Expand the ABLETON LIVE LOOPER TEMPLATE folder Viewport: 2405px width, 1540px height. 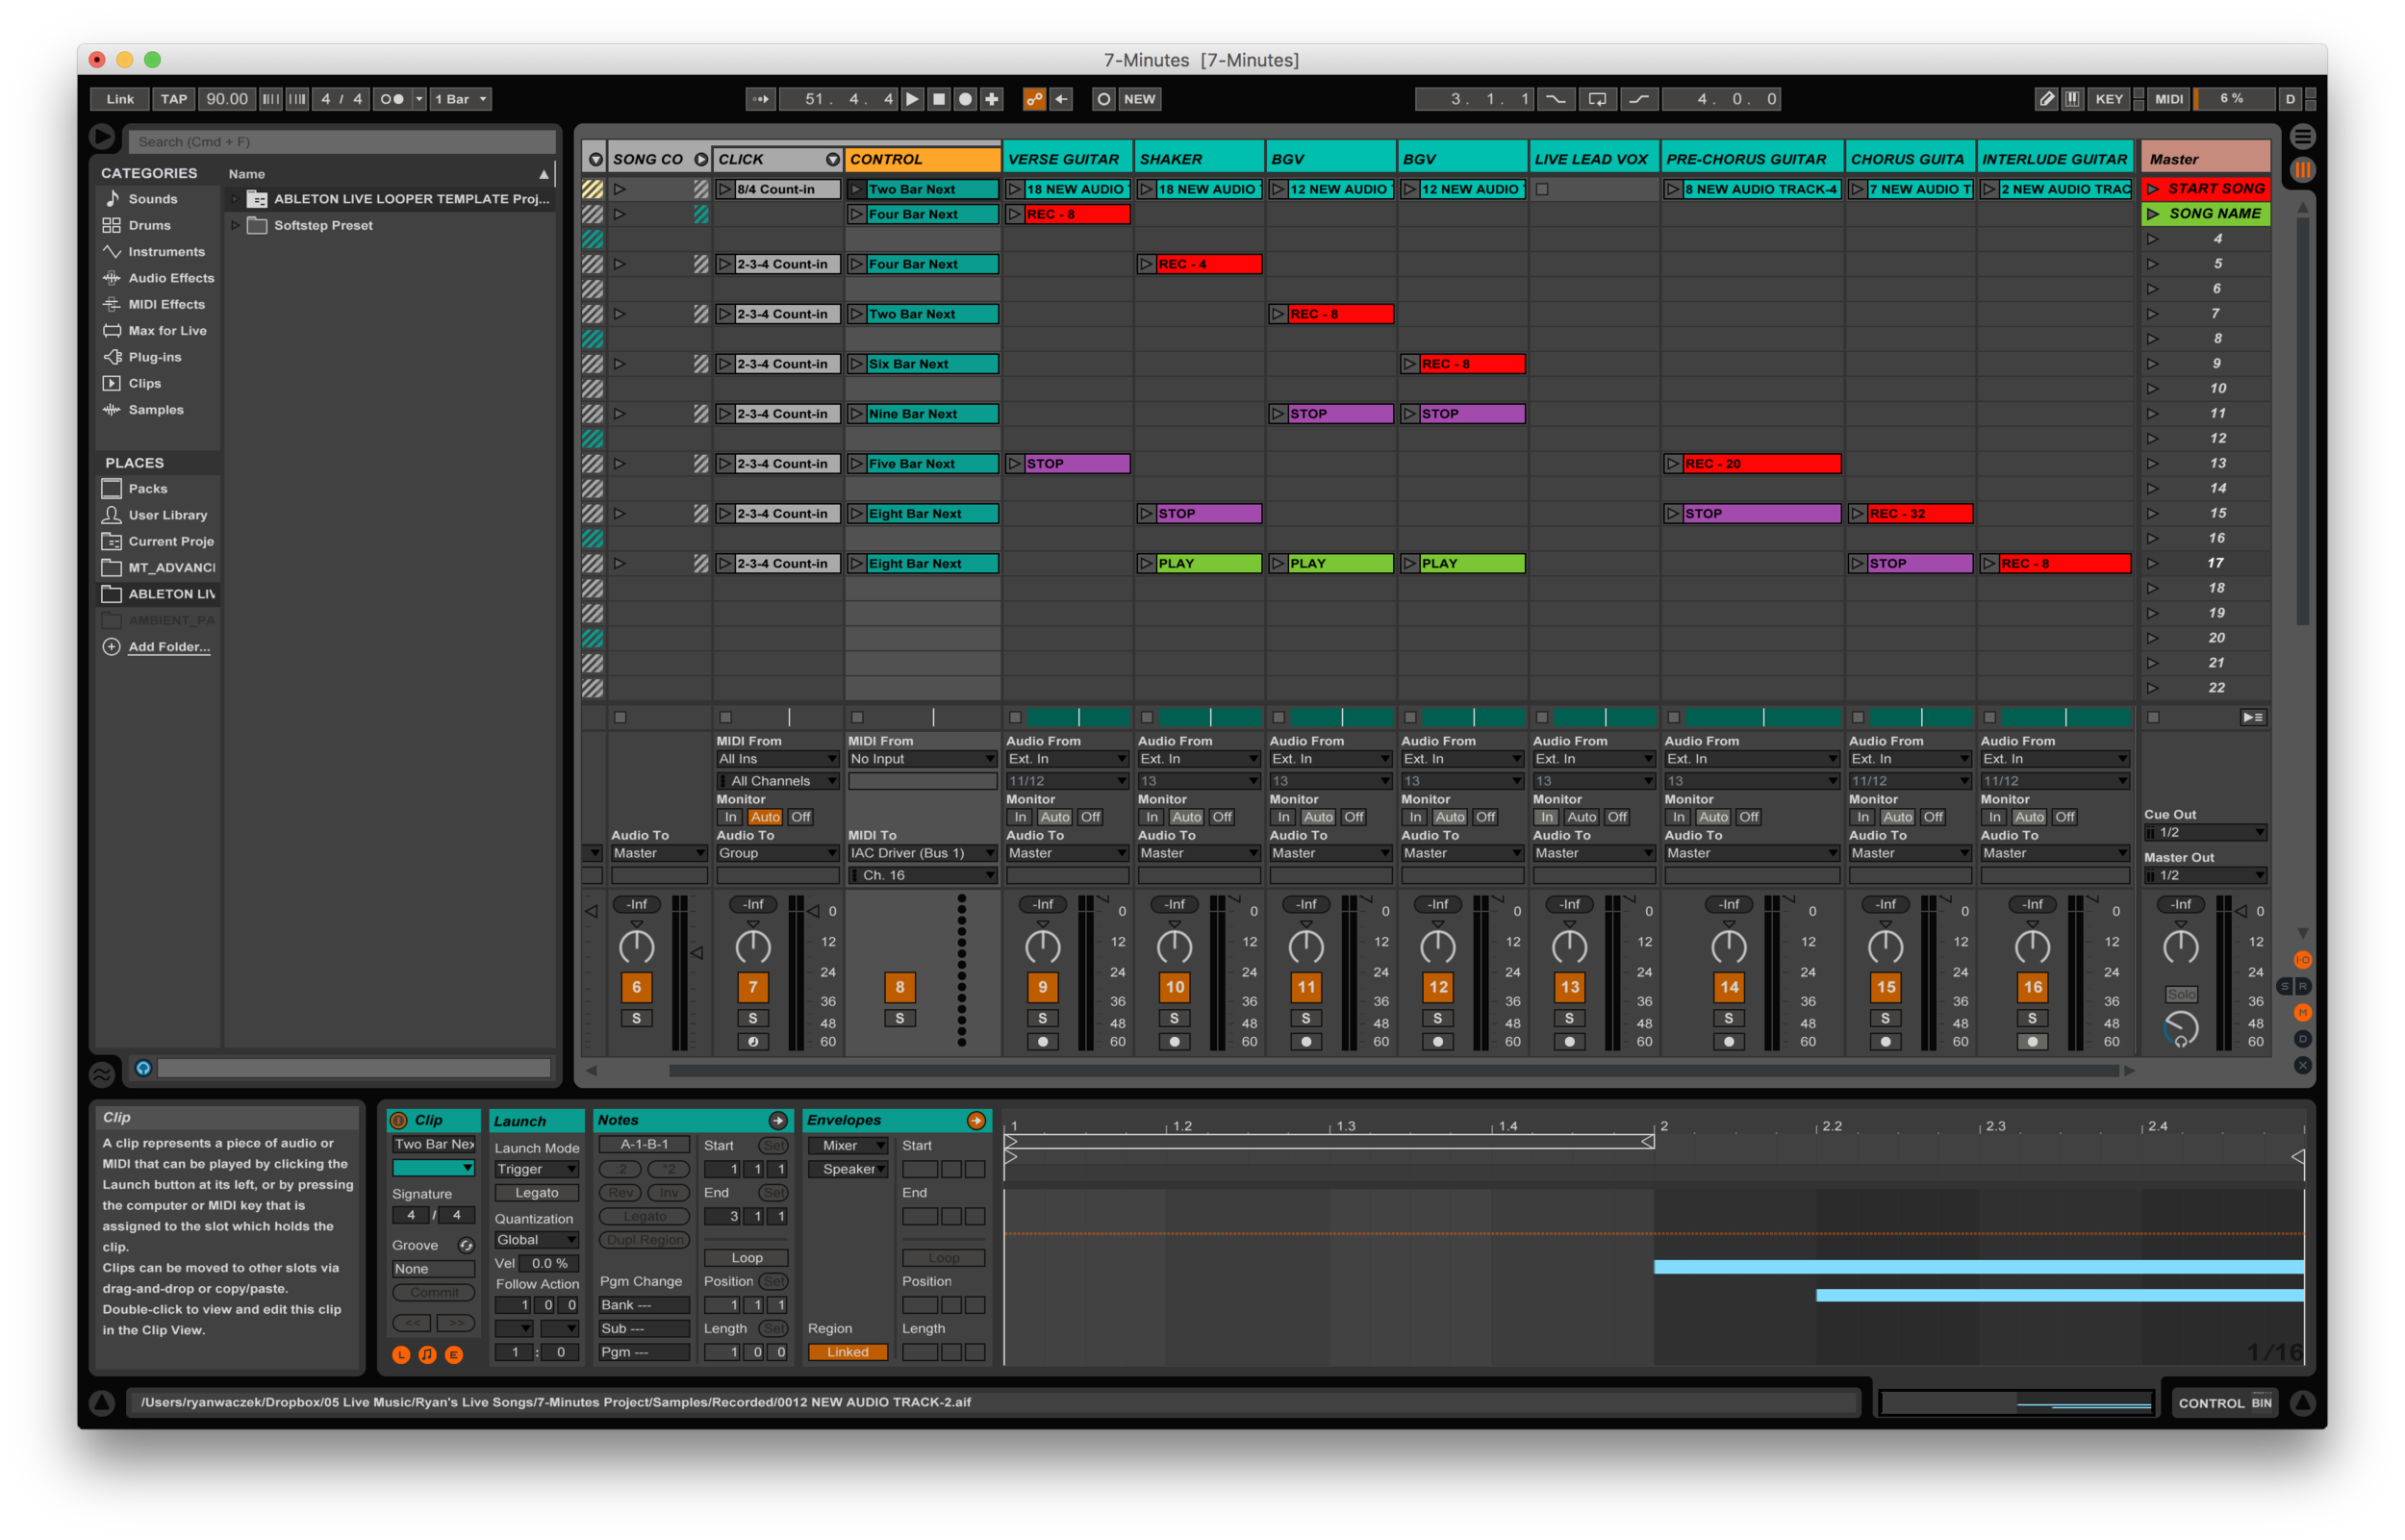235,199
